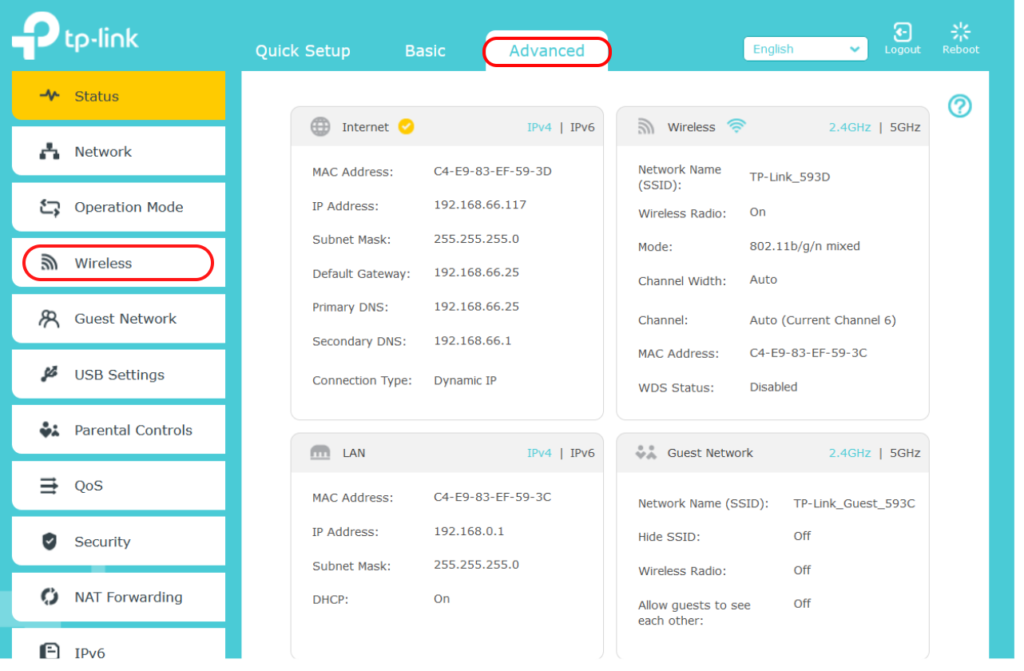The height and width of the screenshot is (671, 1024).
Task: Click the tp-link logo icon
Action: 35,35
